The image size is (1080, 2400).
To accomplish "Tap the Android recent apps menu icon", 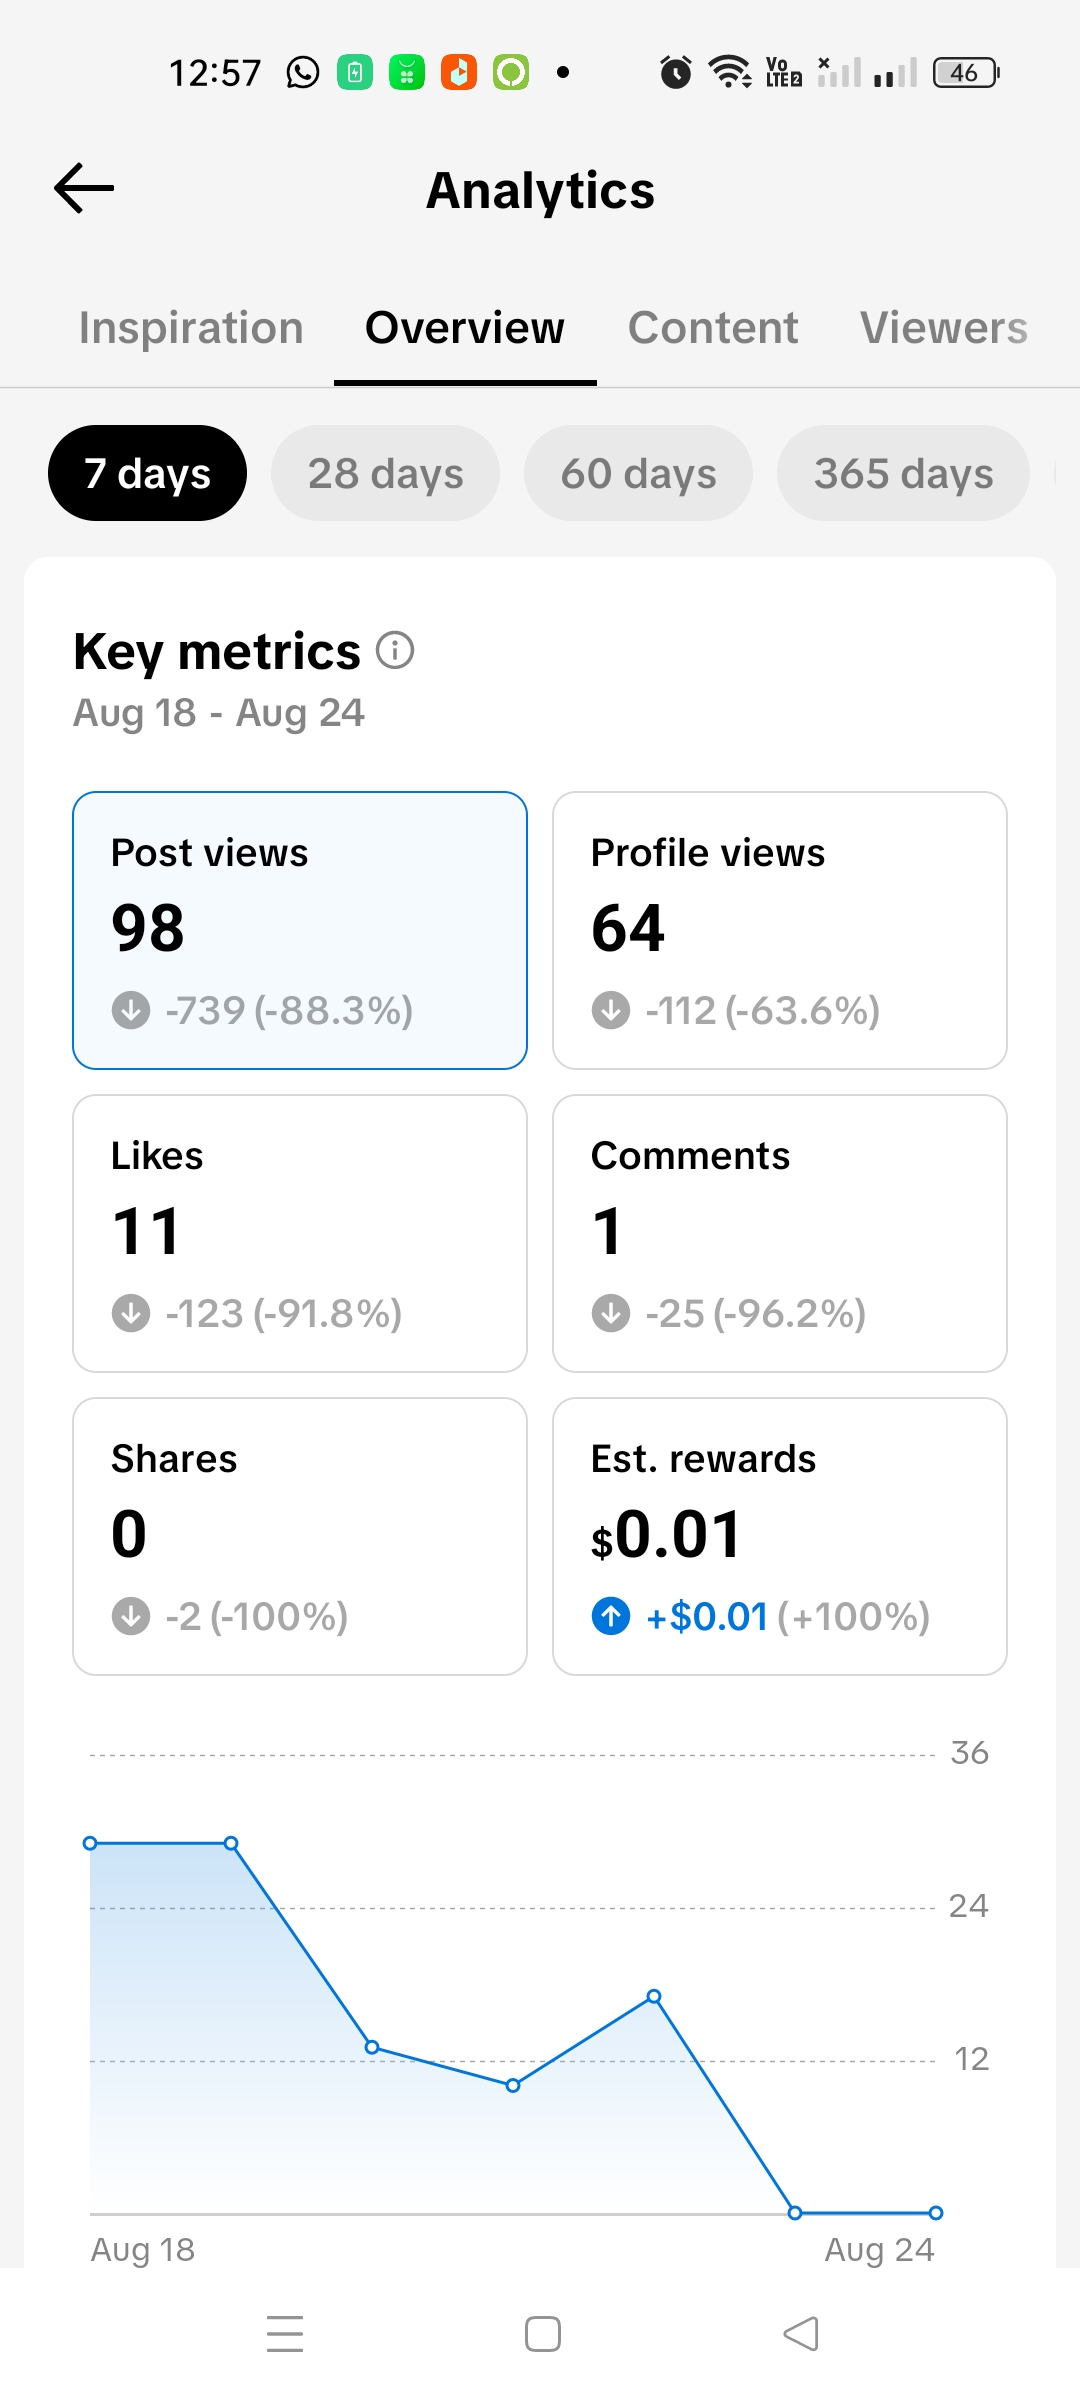I will click(x=285, y=2334).
